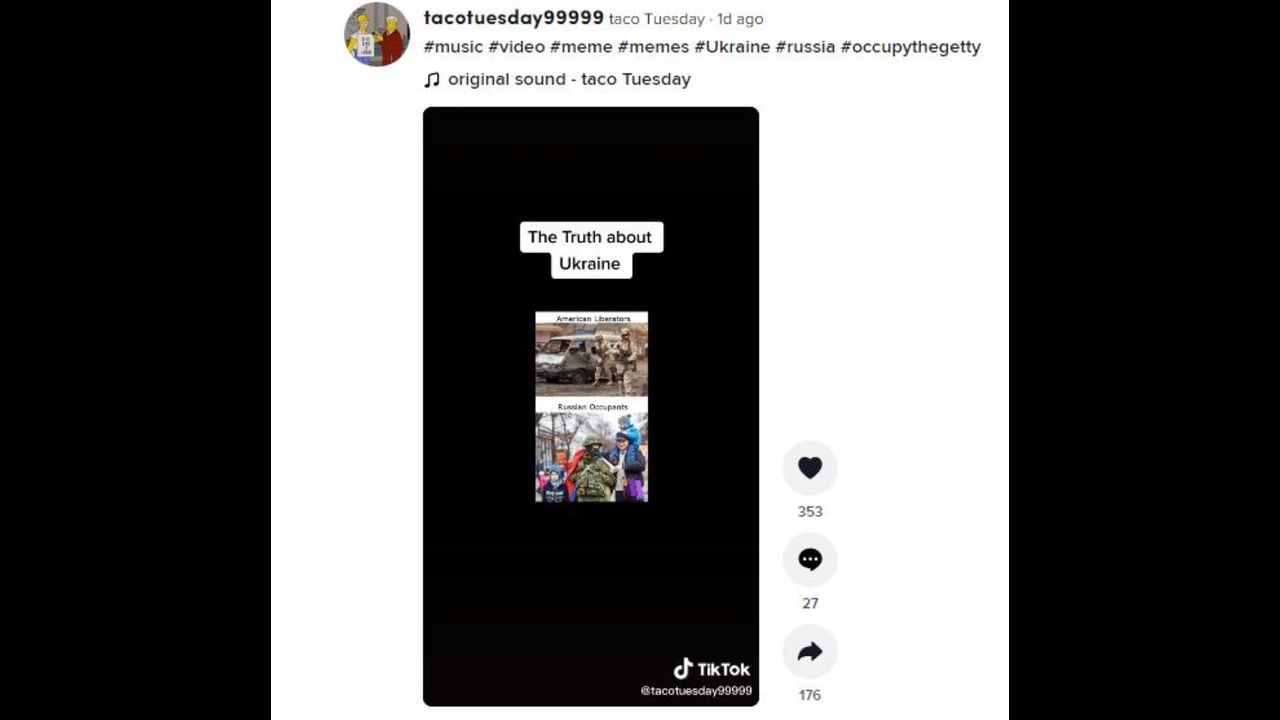The width and height of the screenshot is (1280, 720).
Task: Open the #occupythegetty hashtag
Action: pyautogui.click(x=911, y=47)
